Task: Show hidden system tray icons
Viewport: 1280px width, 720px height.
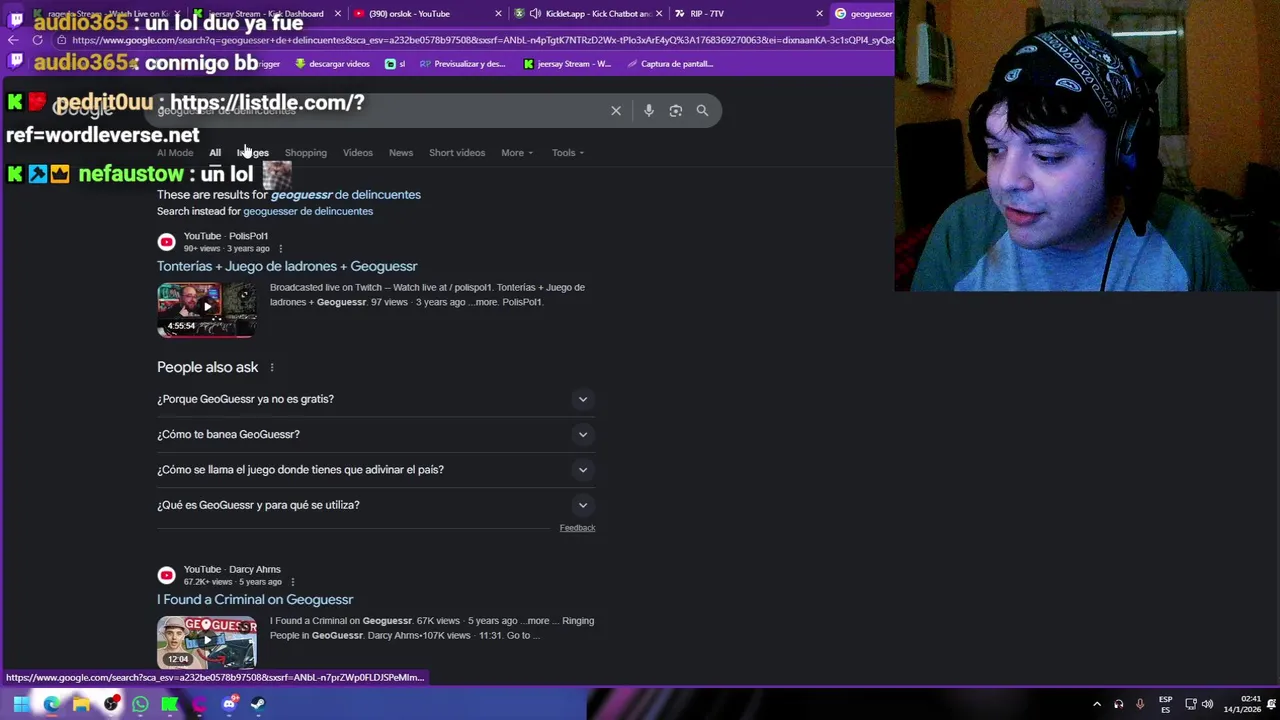Action: pos(1097,704)
